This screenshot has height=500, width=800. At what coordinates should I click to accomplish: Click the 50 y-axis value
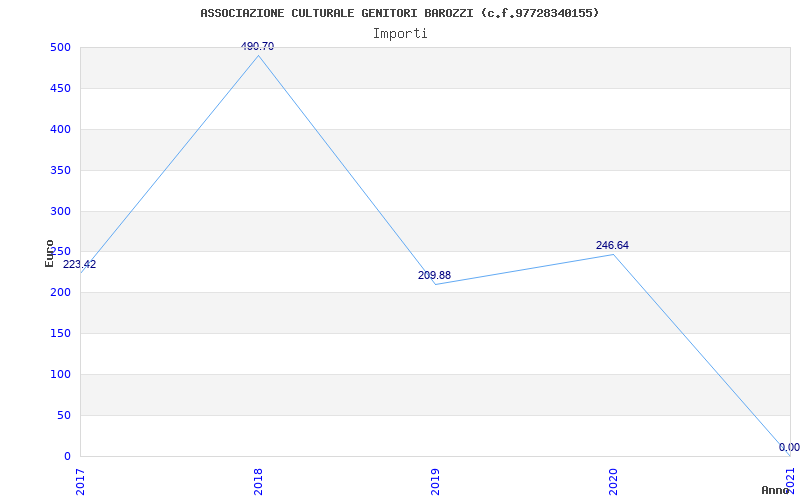coord(63,415)
